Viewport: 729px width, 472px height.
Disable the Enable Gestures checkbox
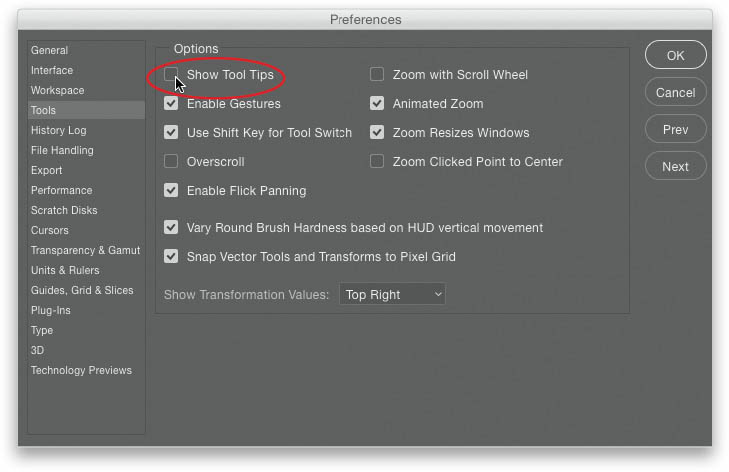tap(171, 104)
